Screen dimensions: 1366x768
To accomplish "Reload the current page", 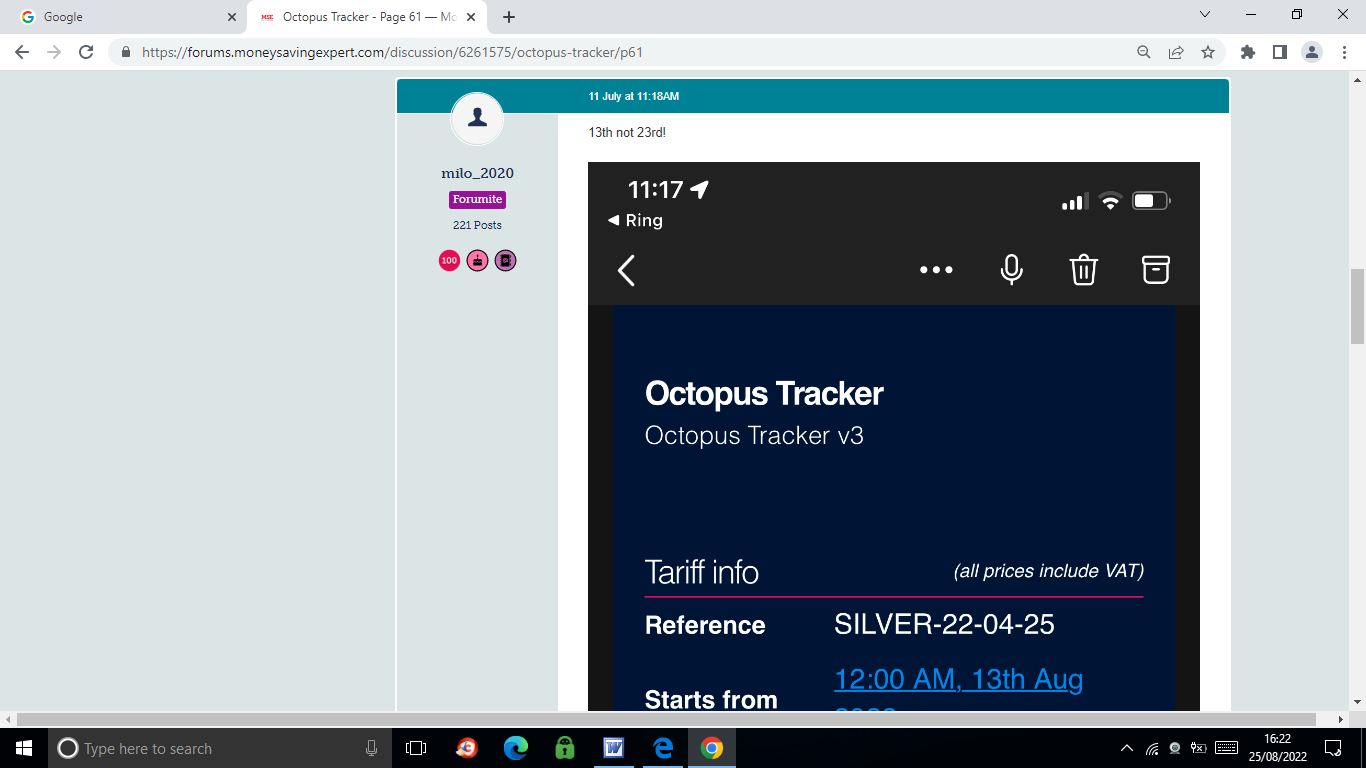I will coord(86,52).
